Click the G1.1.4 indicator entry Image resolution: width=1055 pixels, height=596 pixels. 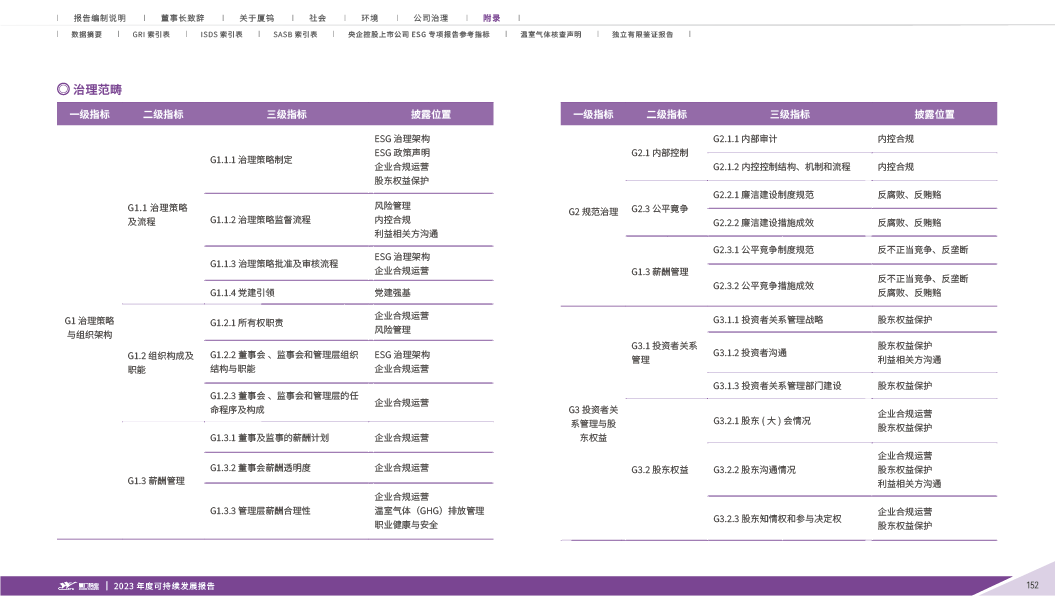pyautogui.click(x=242, y=293)
